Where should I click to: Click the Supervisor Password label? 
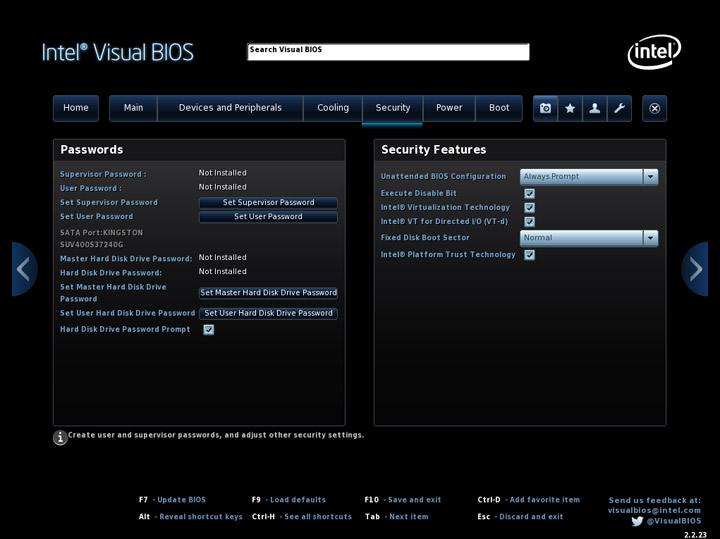pos(103,174)
